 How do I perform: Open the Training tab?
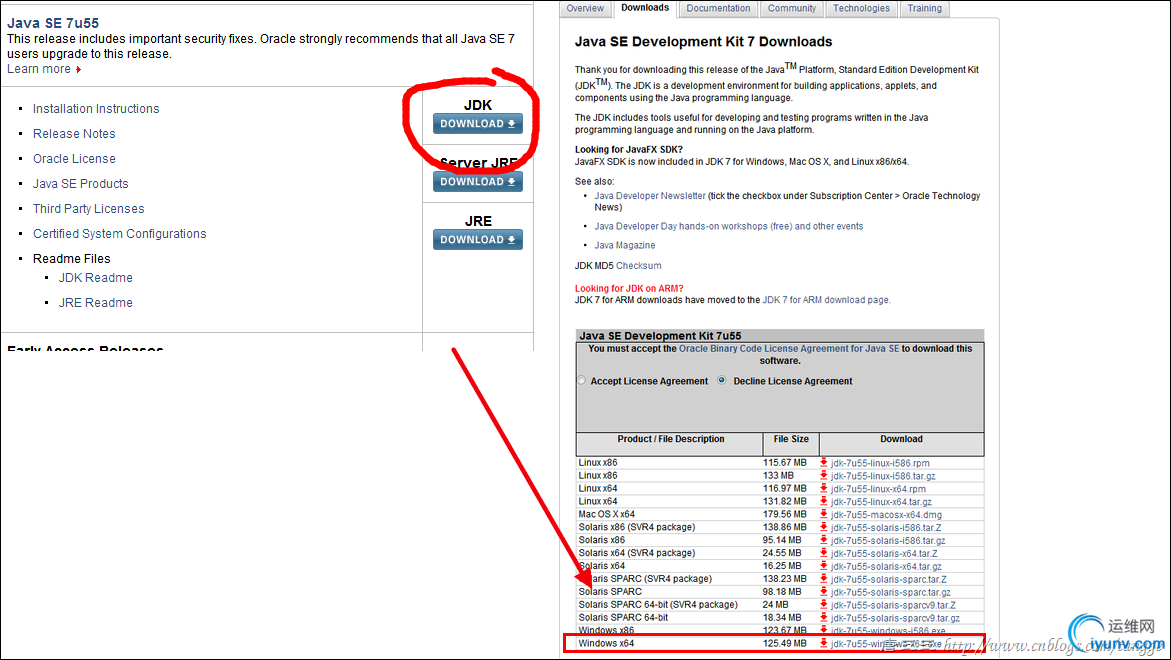[925, 8]
